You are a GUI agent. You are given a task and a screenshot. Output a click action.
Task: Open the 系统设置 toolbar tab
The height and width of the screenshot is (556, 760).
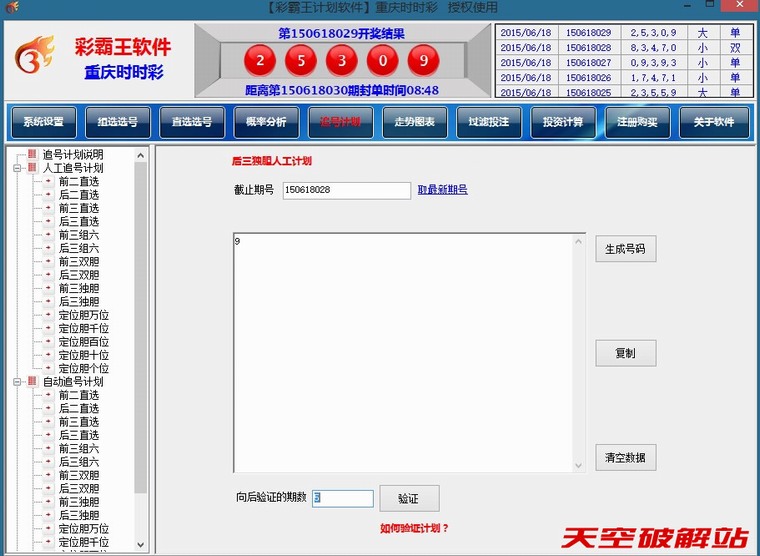43,122
